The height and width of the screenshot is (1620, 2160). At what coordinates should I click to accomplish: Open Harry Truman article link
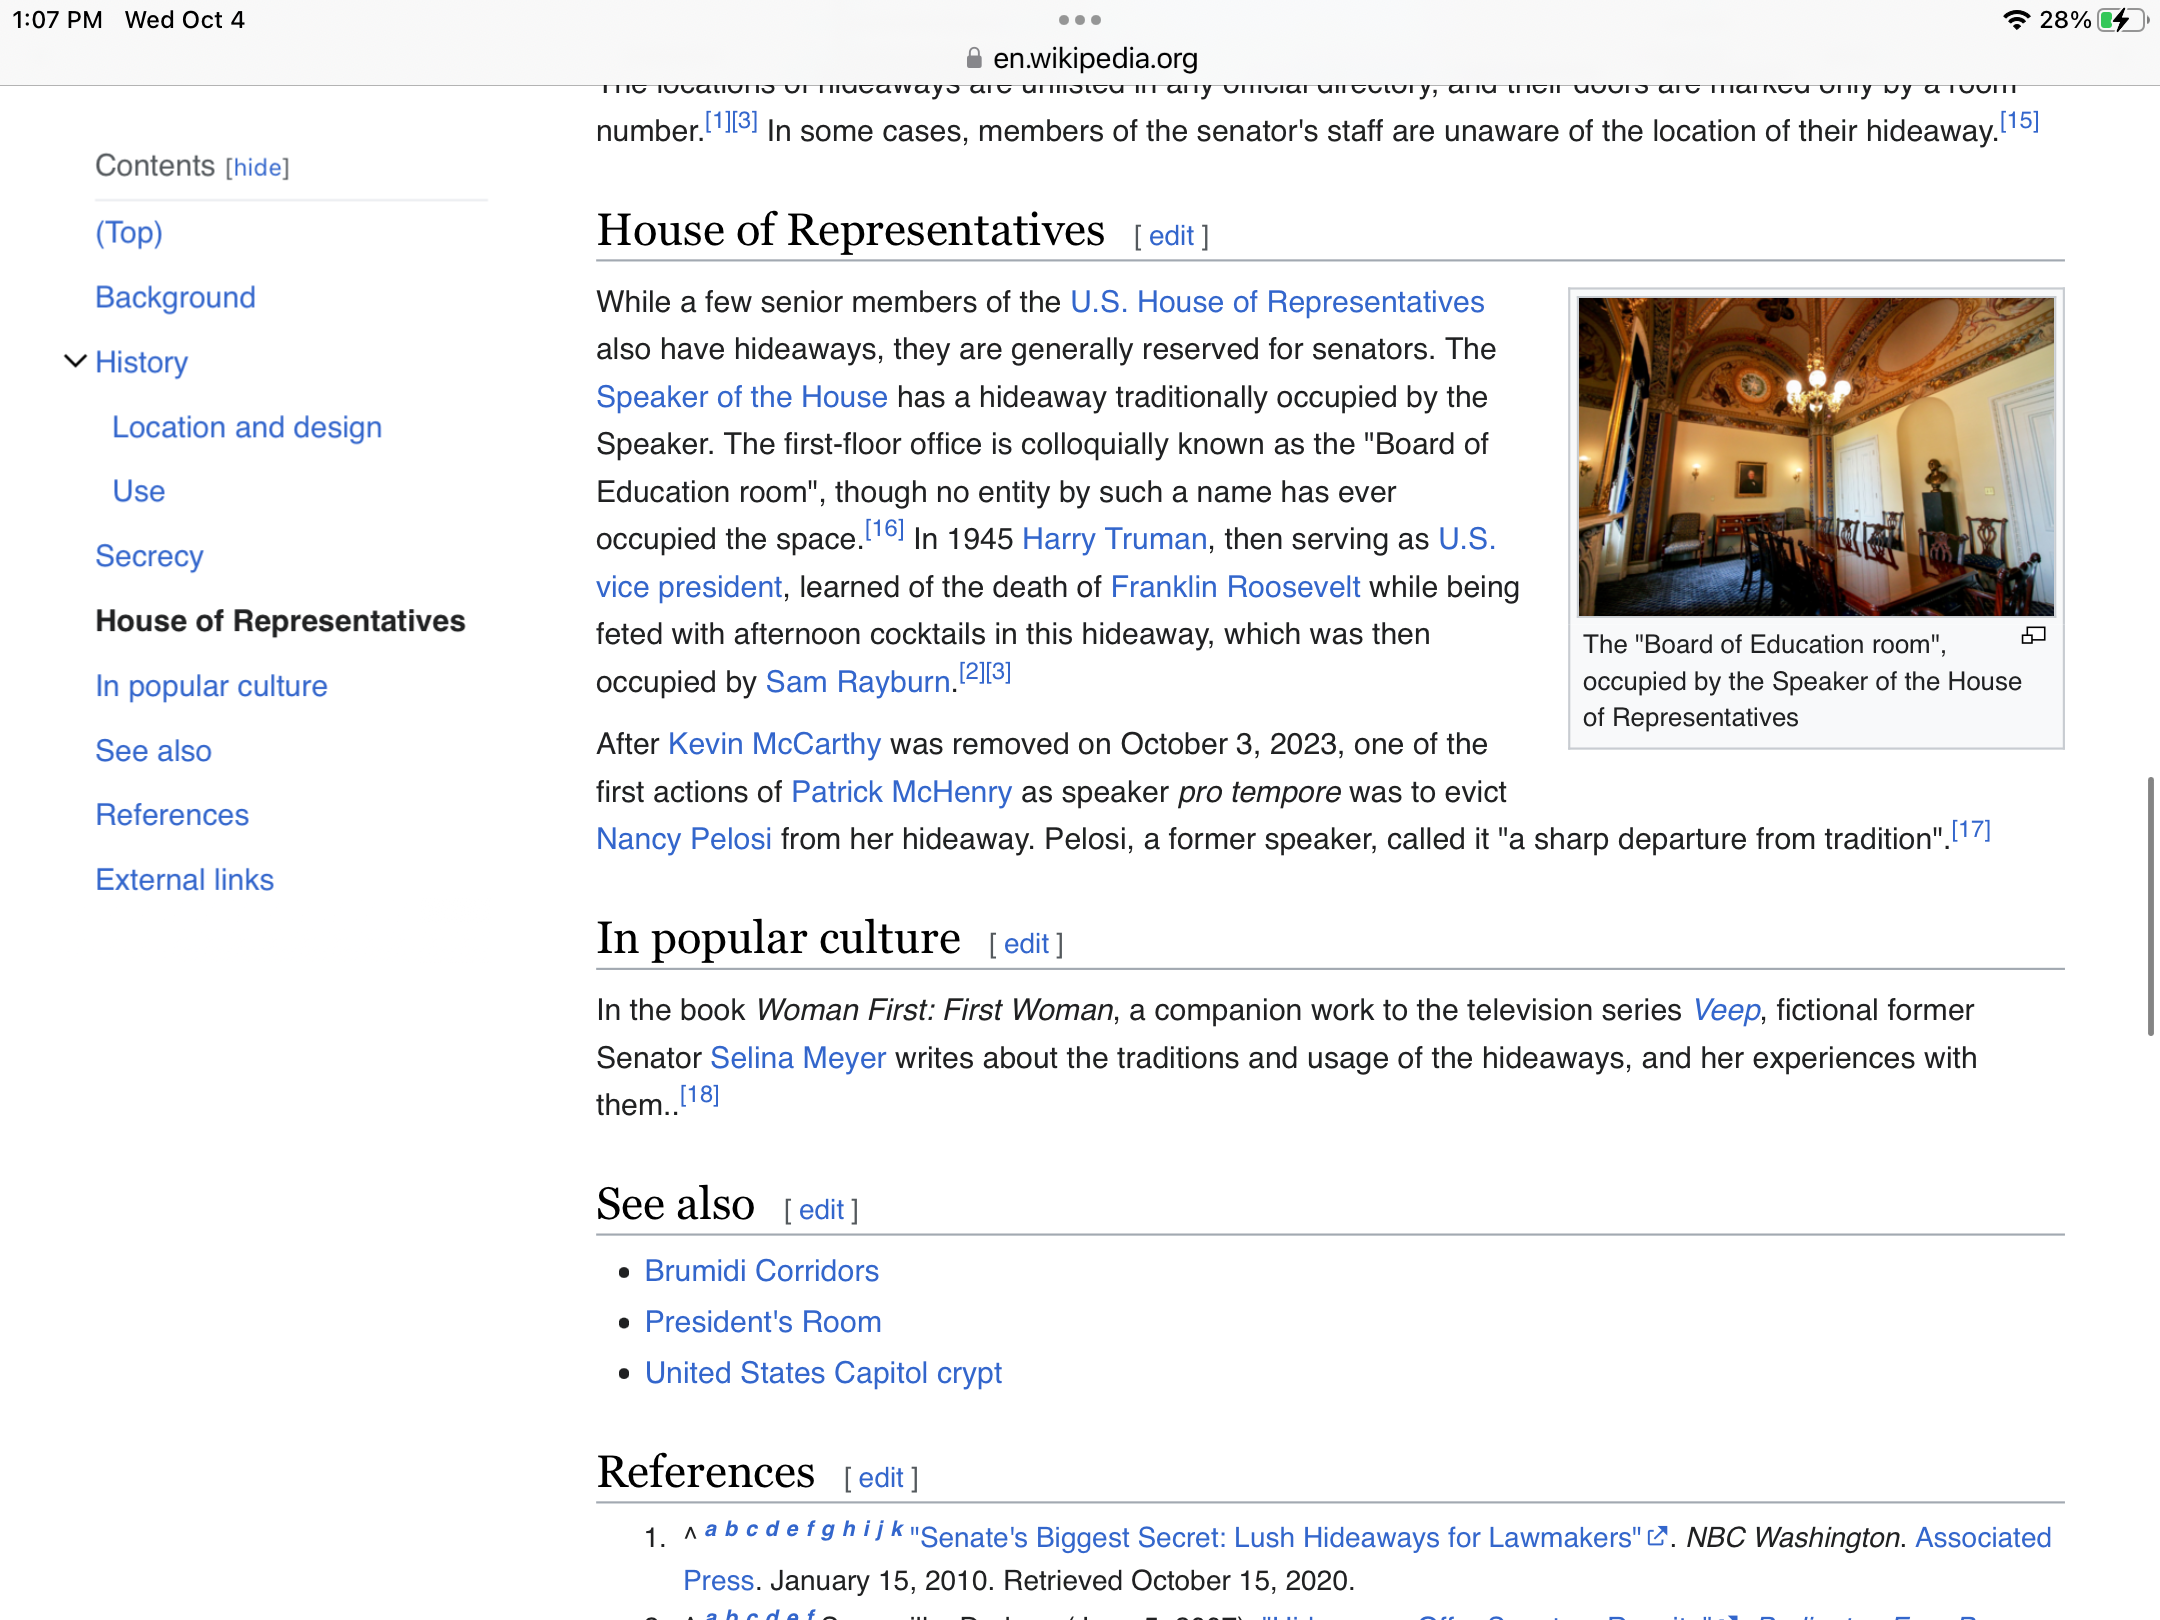(1115, 539)
